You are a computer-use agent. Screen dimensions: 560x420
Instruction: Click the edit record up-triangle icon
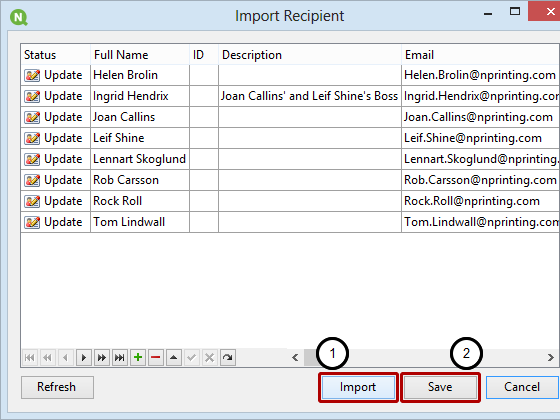[x=174, y=358]
